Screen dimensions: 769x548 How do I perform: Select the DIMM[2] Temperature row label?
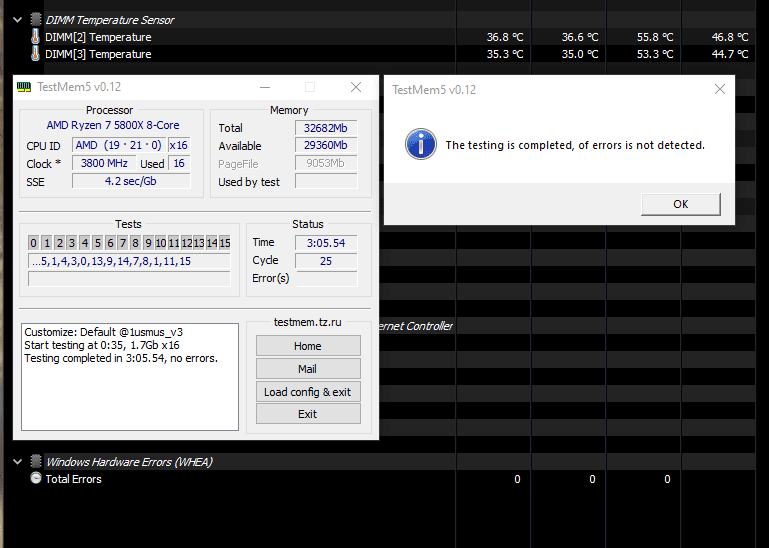point(98,37)
